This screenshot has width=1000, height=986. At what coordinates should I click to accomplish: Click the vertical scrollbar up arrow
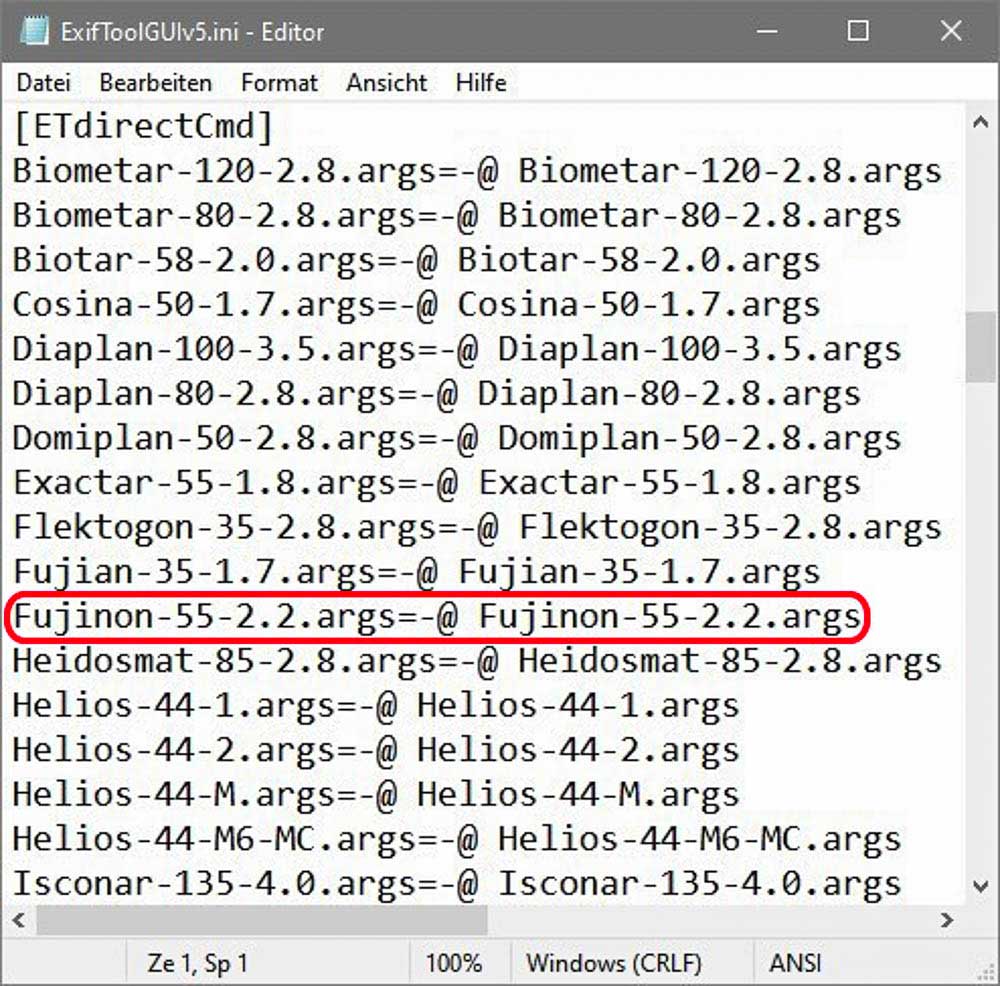click(981, 122)
